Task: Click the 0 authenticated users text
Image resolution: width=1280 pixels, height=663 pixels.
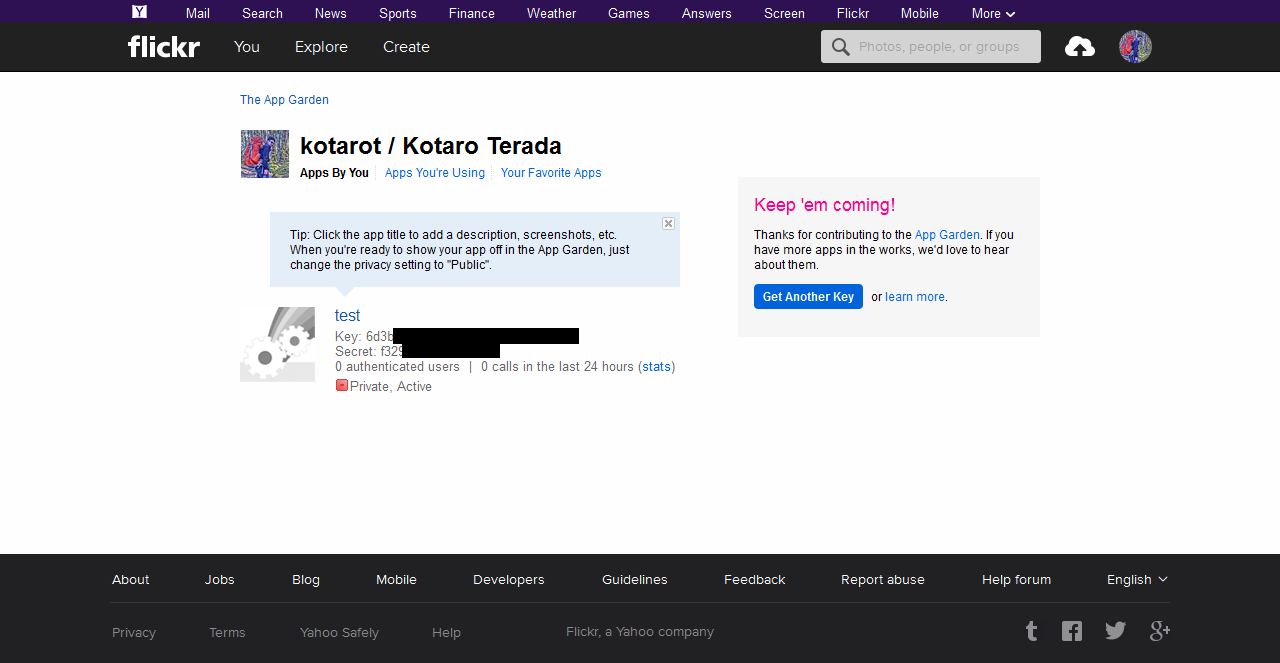Action: pyautogui.click(x=397, y=367)
